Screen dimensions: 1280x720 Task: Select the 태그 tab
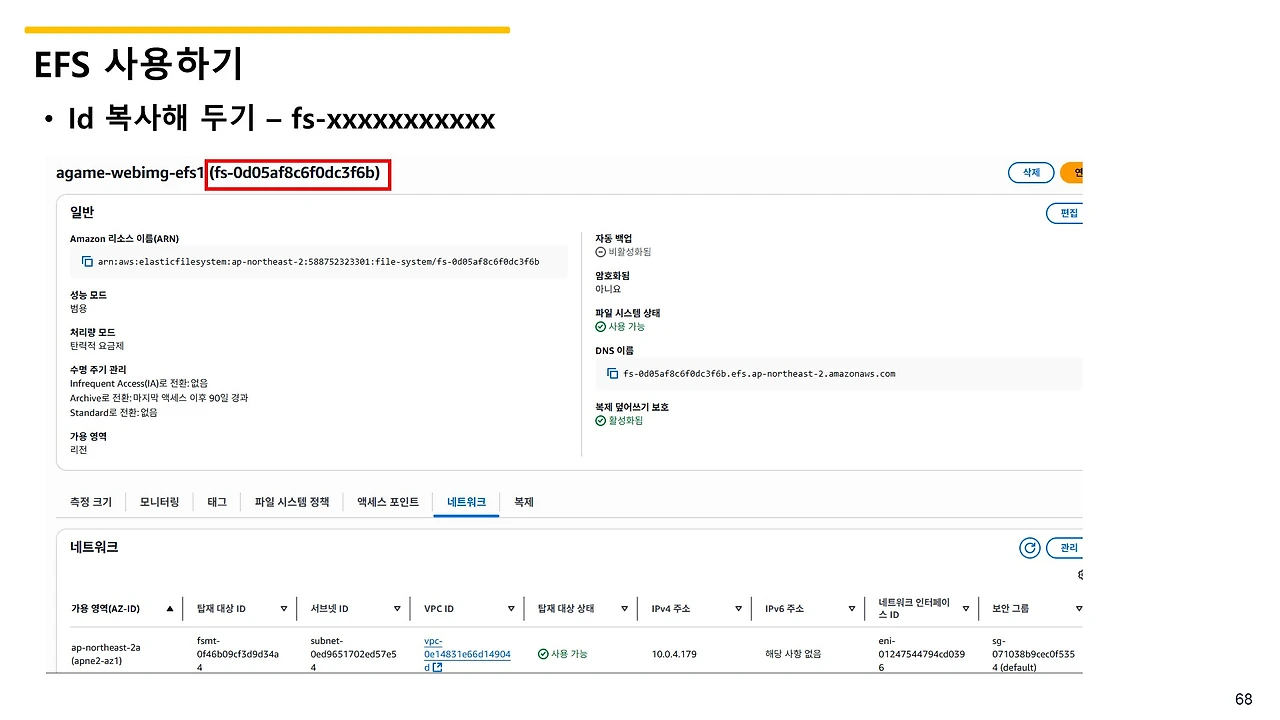217,502
